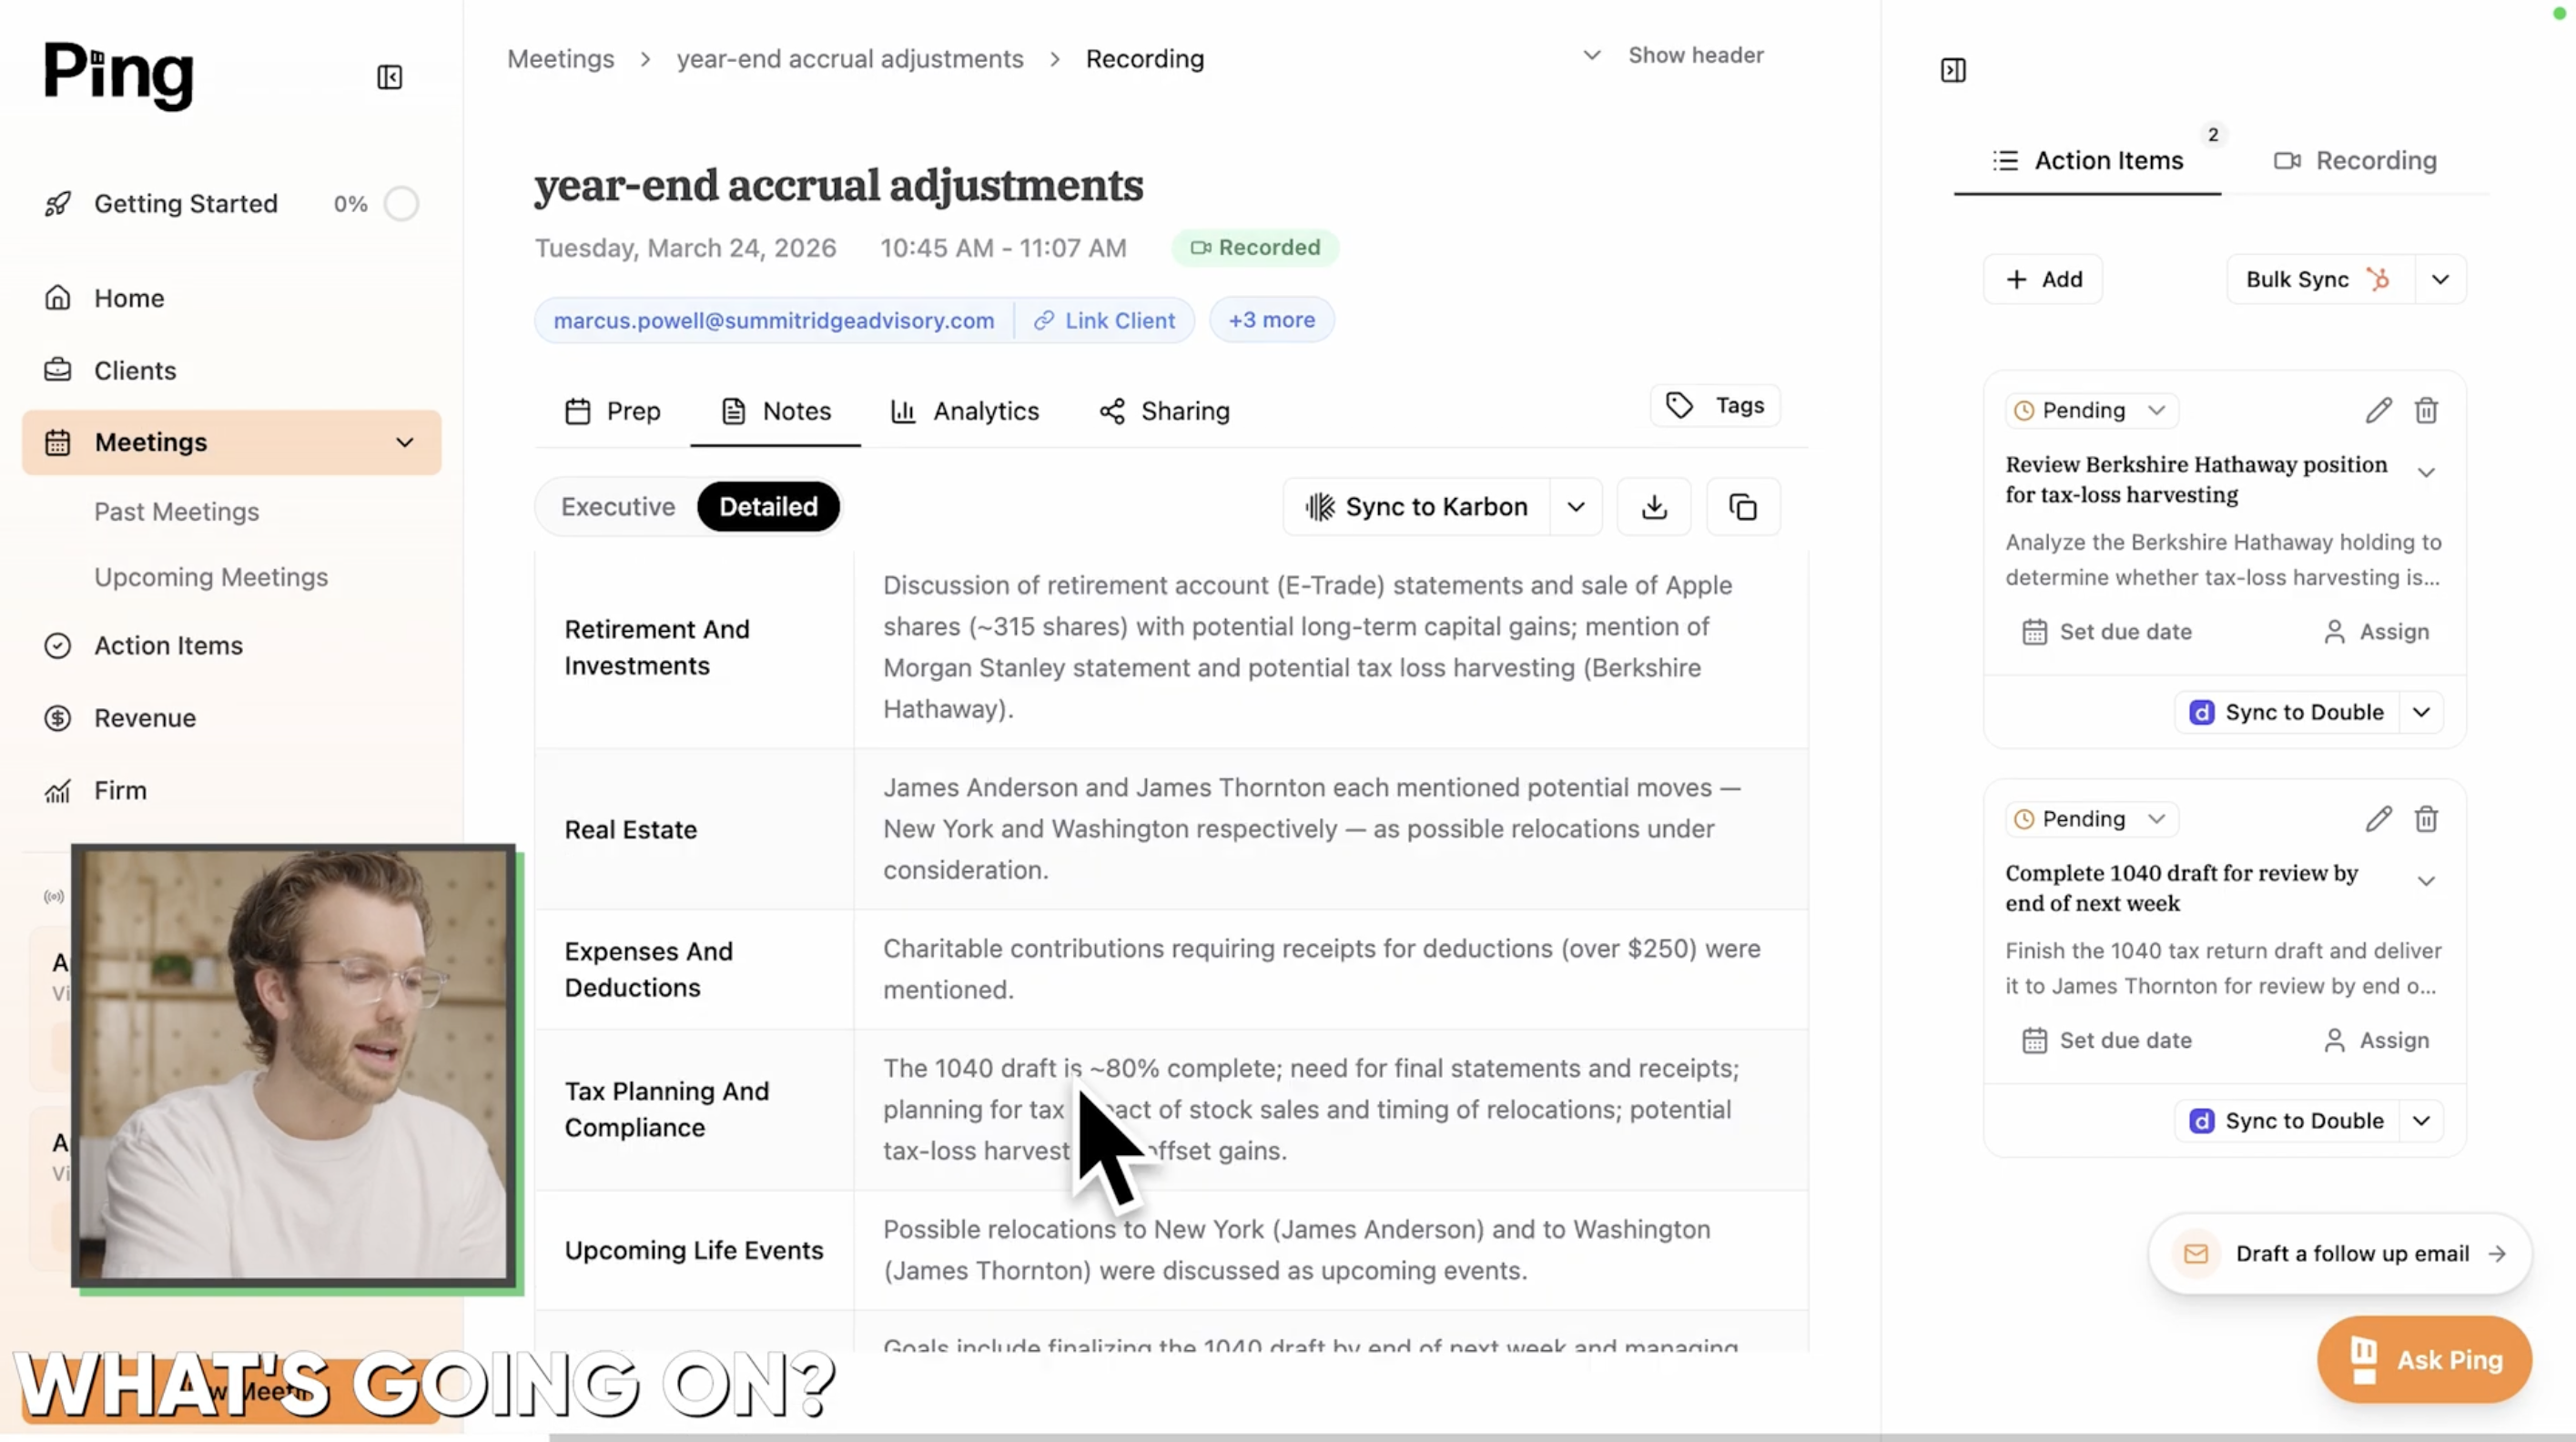This screenshot has height=1442, width=2576.
Task: Open Sync to Double options for Berkshire item
Action: [x=2421, y=712]
